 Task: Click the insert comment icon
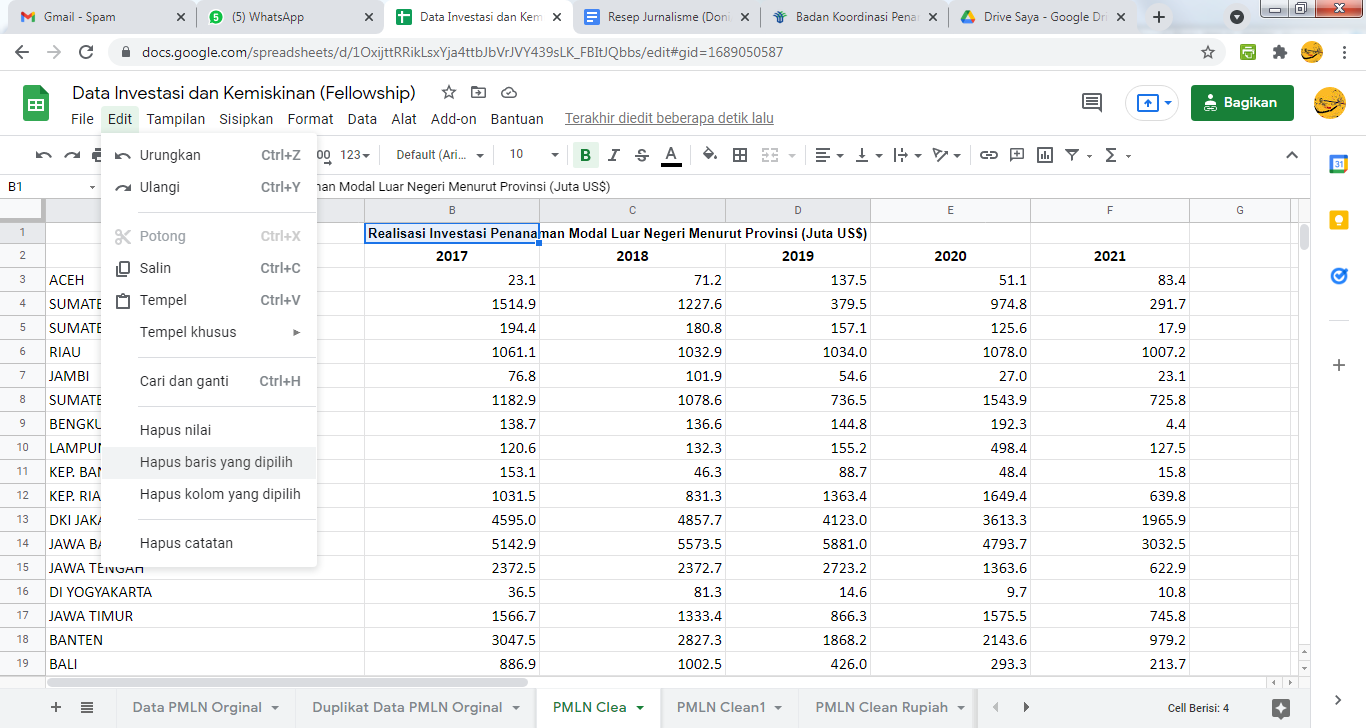point(1017,155)
